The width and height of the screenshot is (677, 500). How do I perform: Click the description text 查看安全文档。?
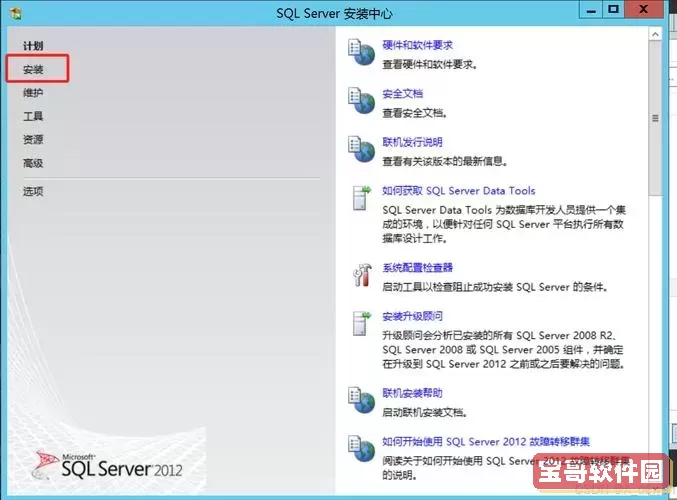(415, 113)
